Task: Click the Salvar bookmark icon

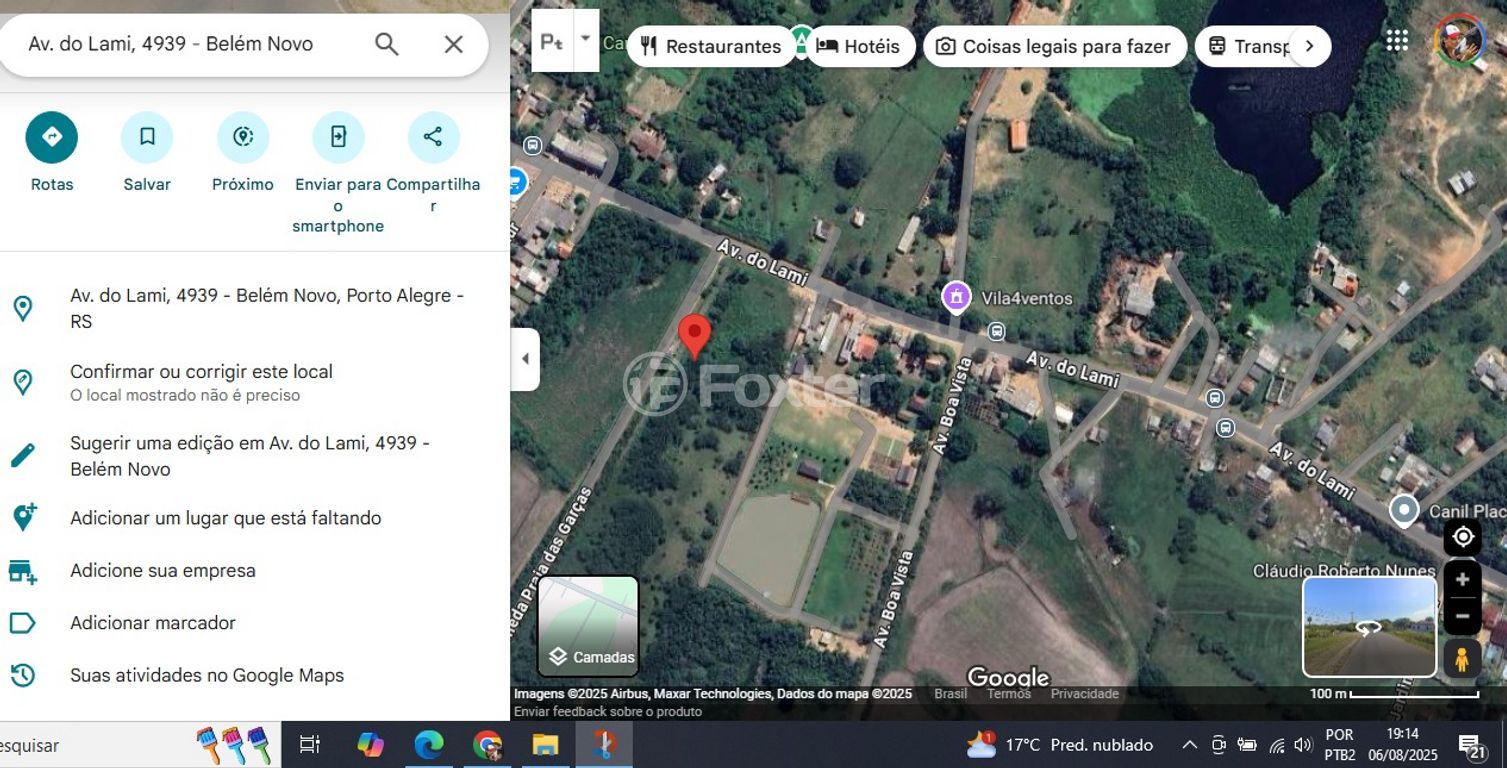Action: pos(147,137)
